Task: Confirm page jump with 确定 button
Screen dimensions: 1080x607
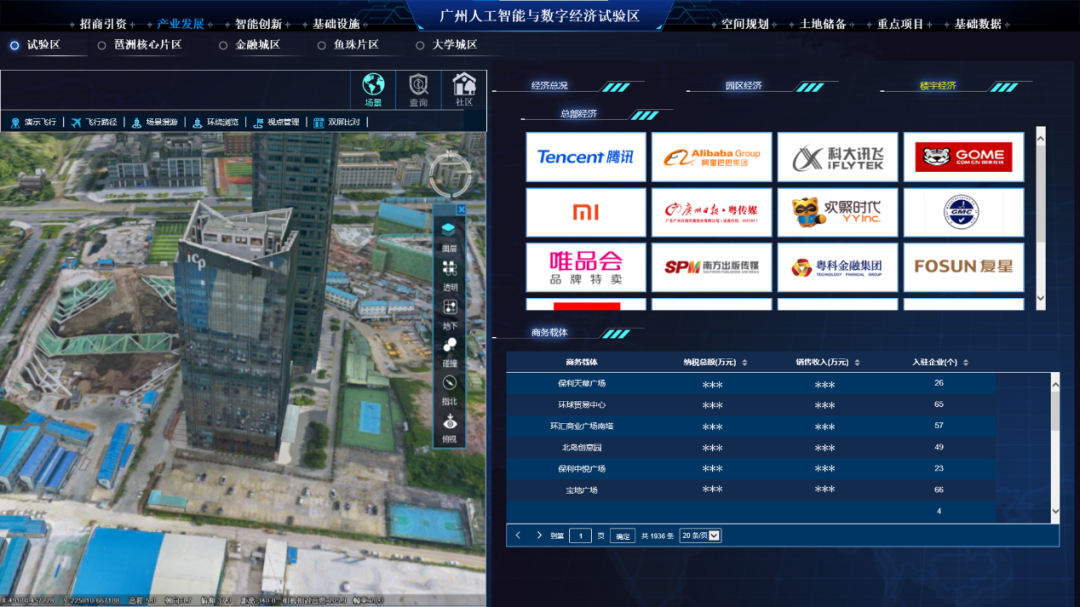Action: (623, 536)
